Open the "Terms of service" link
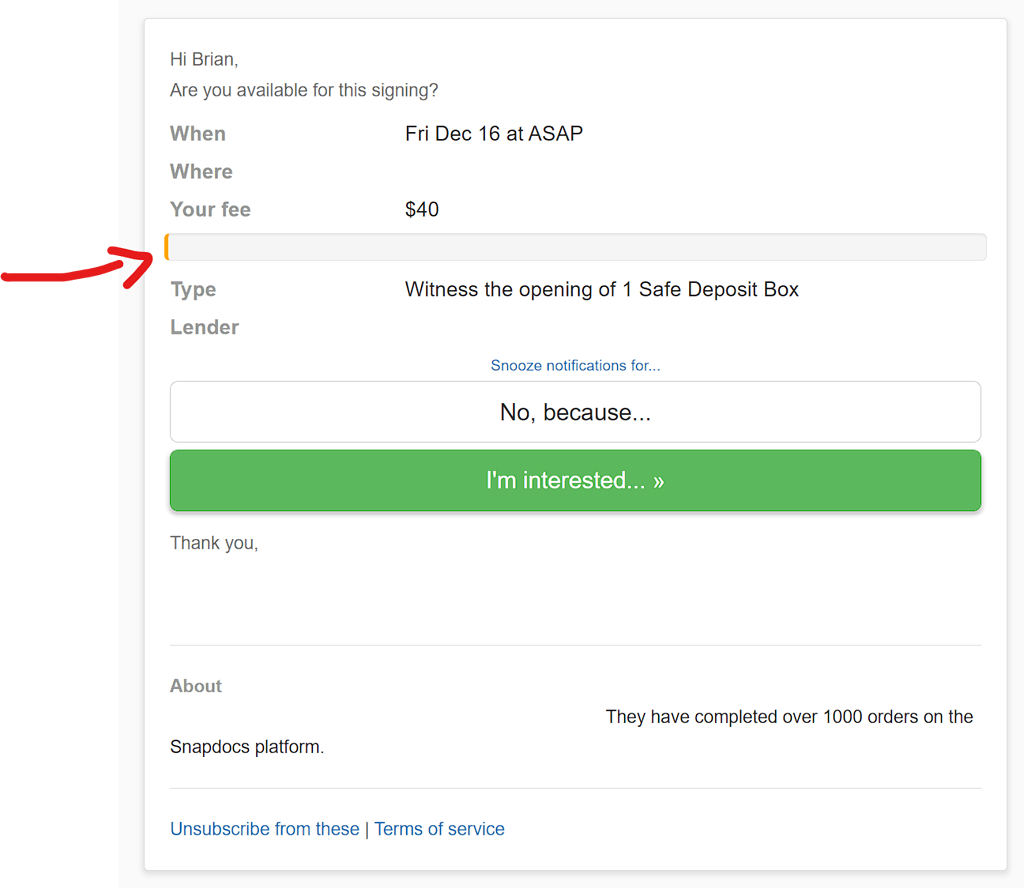 coord(439,829)
